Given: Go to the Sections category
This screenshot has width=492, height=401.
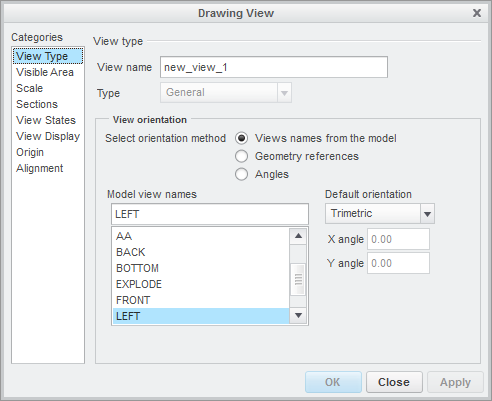Looking at the screenshot, I should pyautogui.click(x=37, y=104).
